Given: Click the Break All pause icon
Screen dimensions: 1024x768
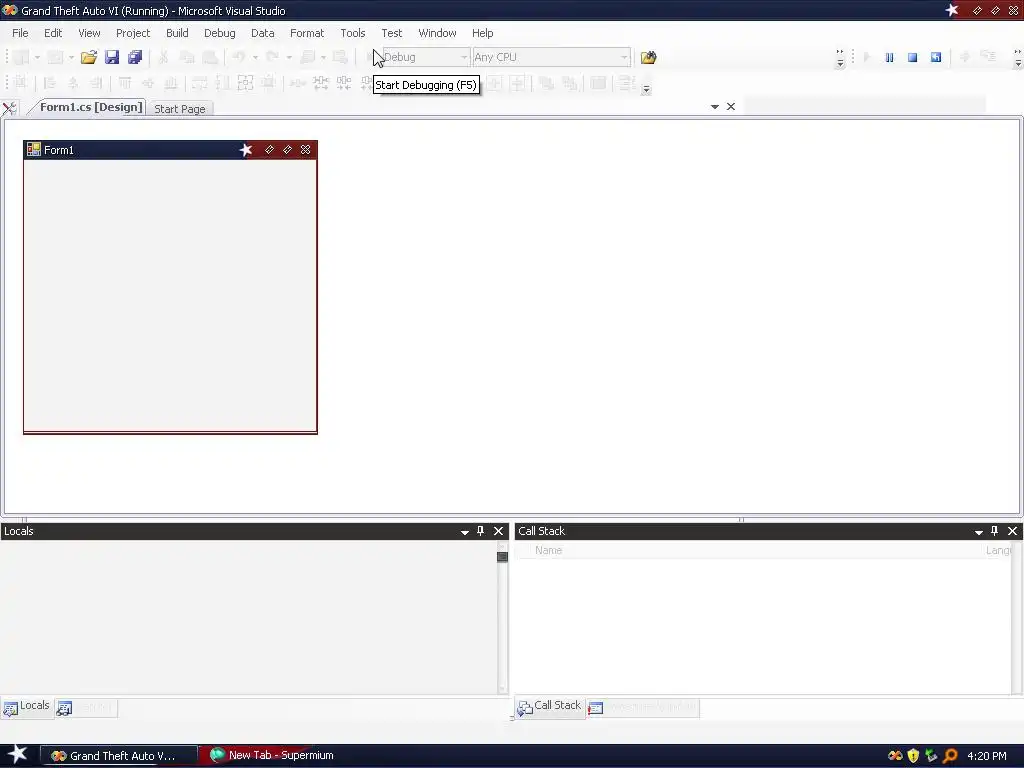Looking at the screenshot, I should point(889,57).
